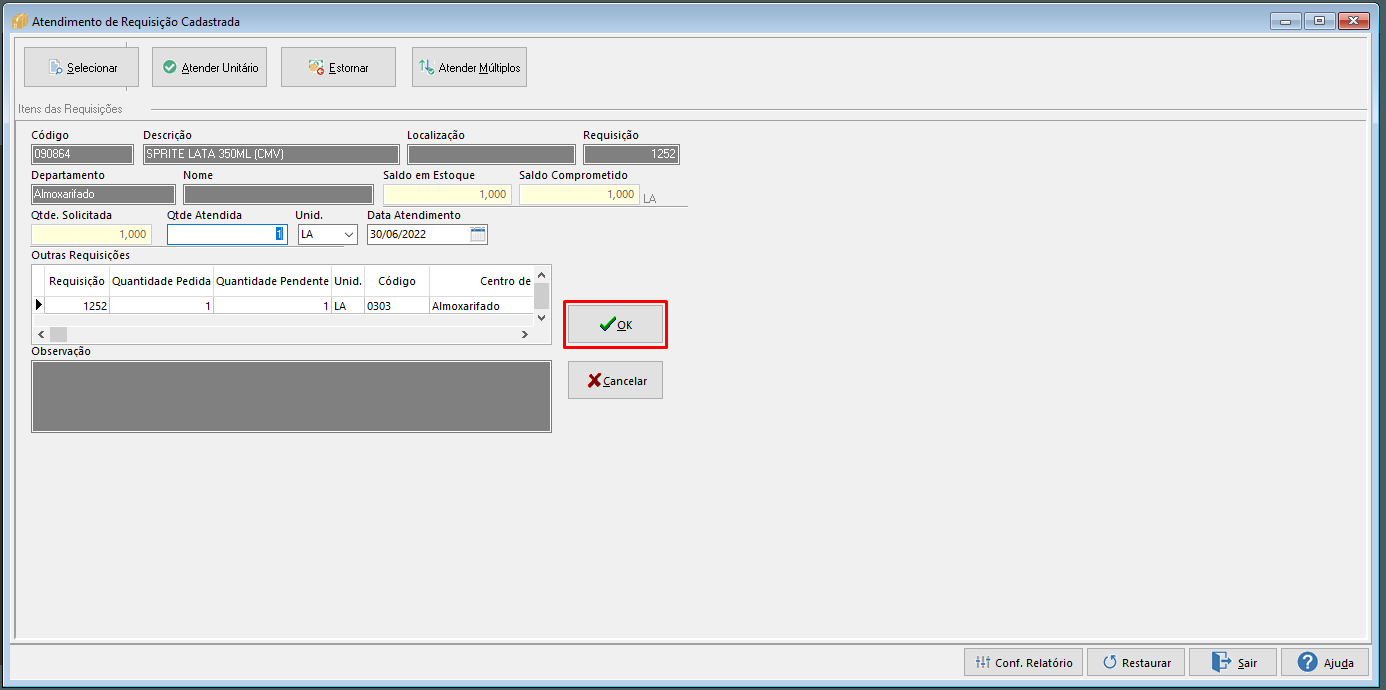1386x690 pixels.
Task: Click the Localização field
Action: 491,154
